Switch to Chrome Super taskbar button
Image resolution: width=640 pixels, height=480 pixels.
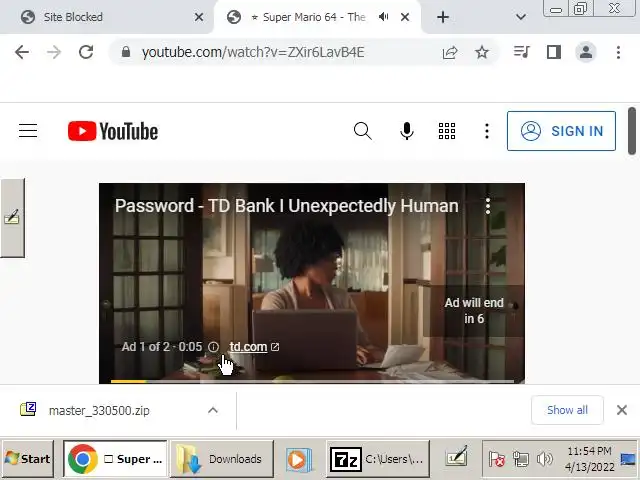[115, 459]
